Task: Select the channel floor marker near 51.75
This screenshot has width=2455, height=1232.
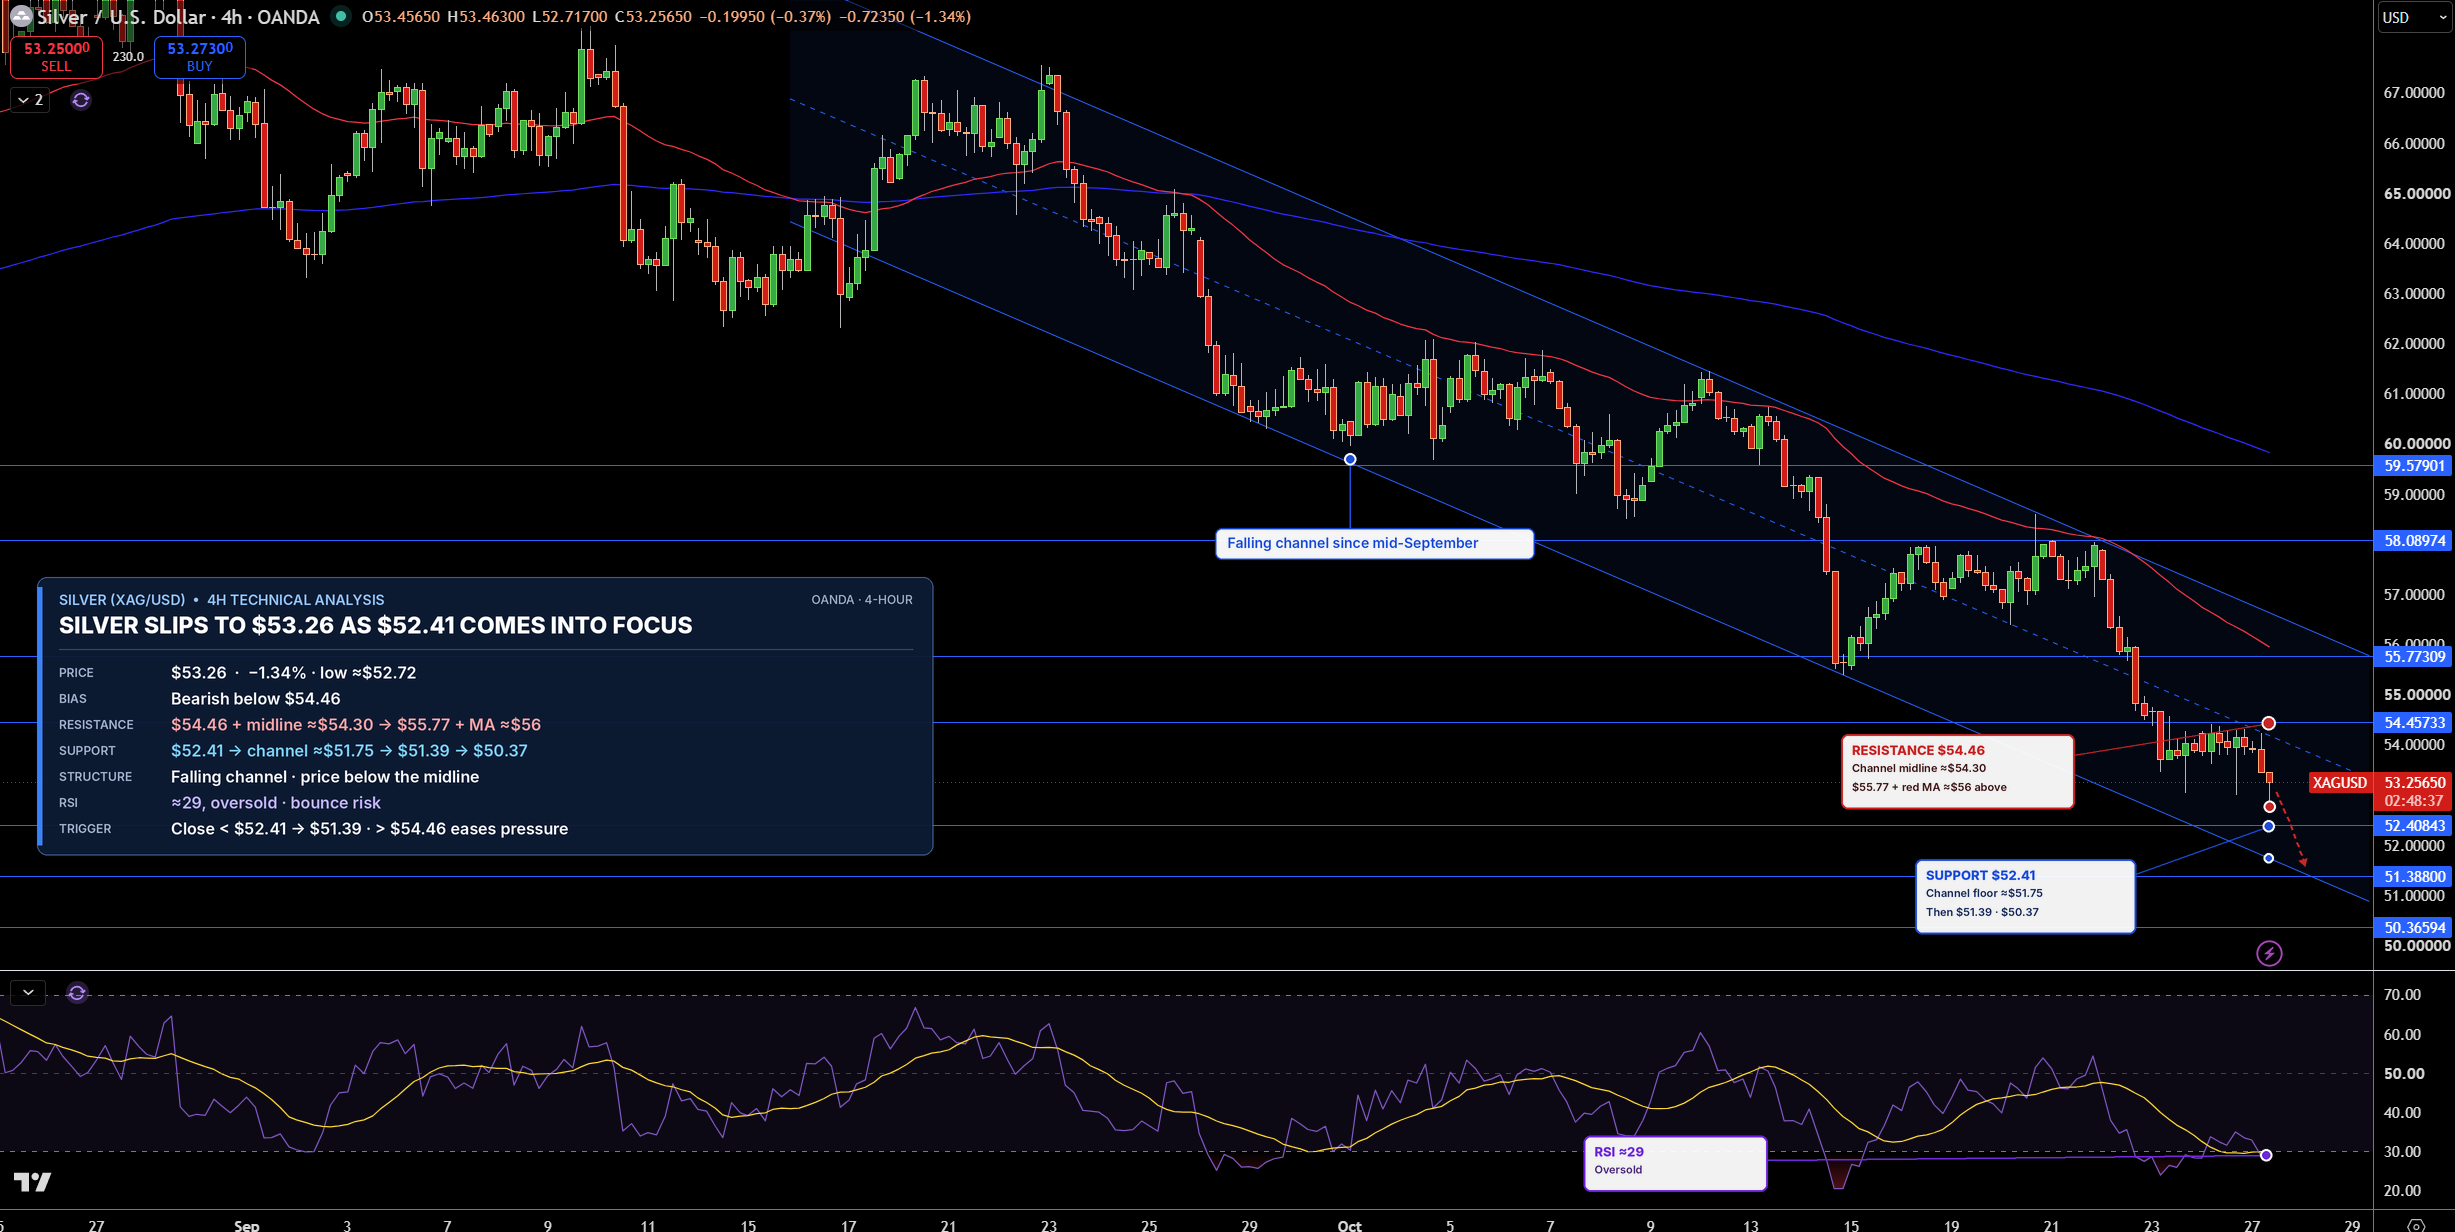Action: tap(2268, 858)
